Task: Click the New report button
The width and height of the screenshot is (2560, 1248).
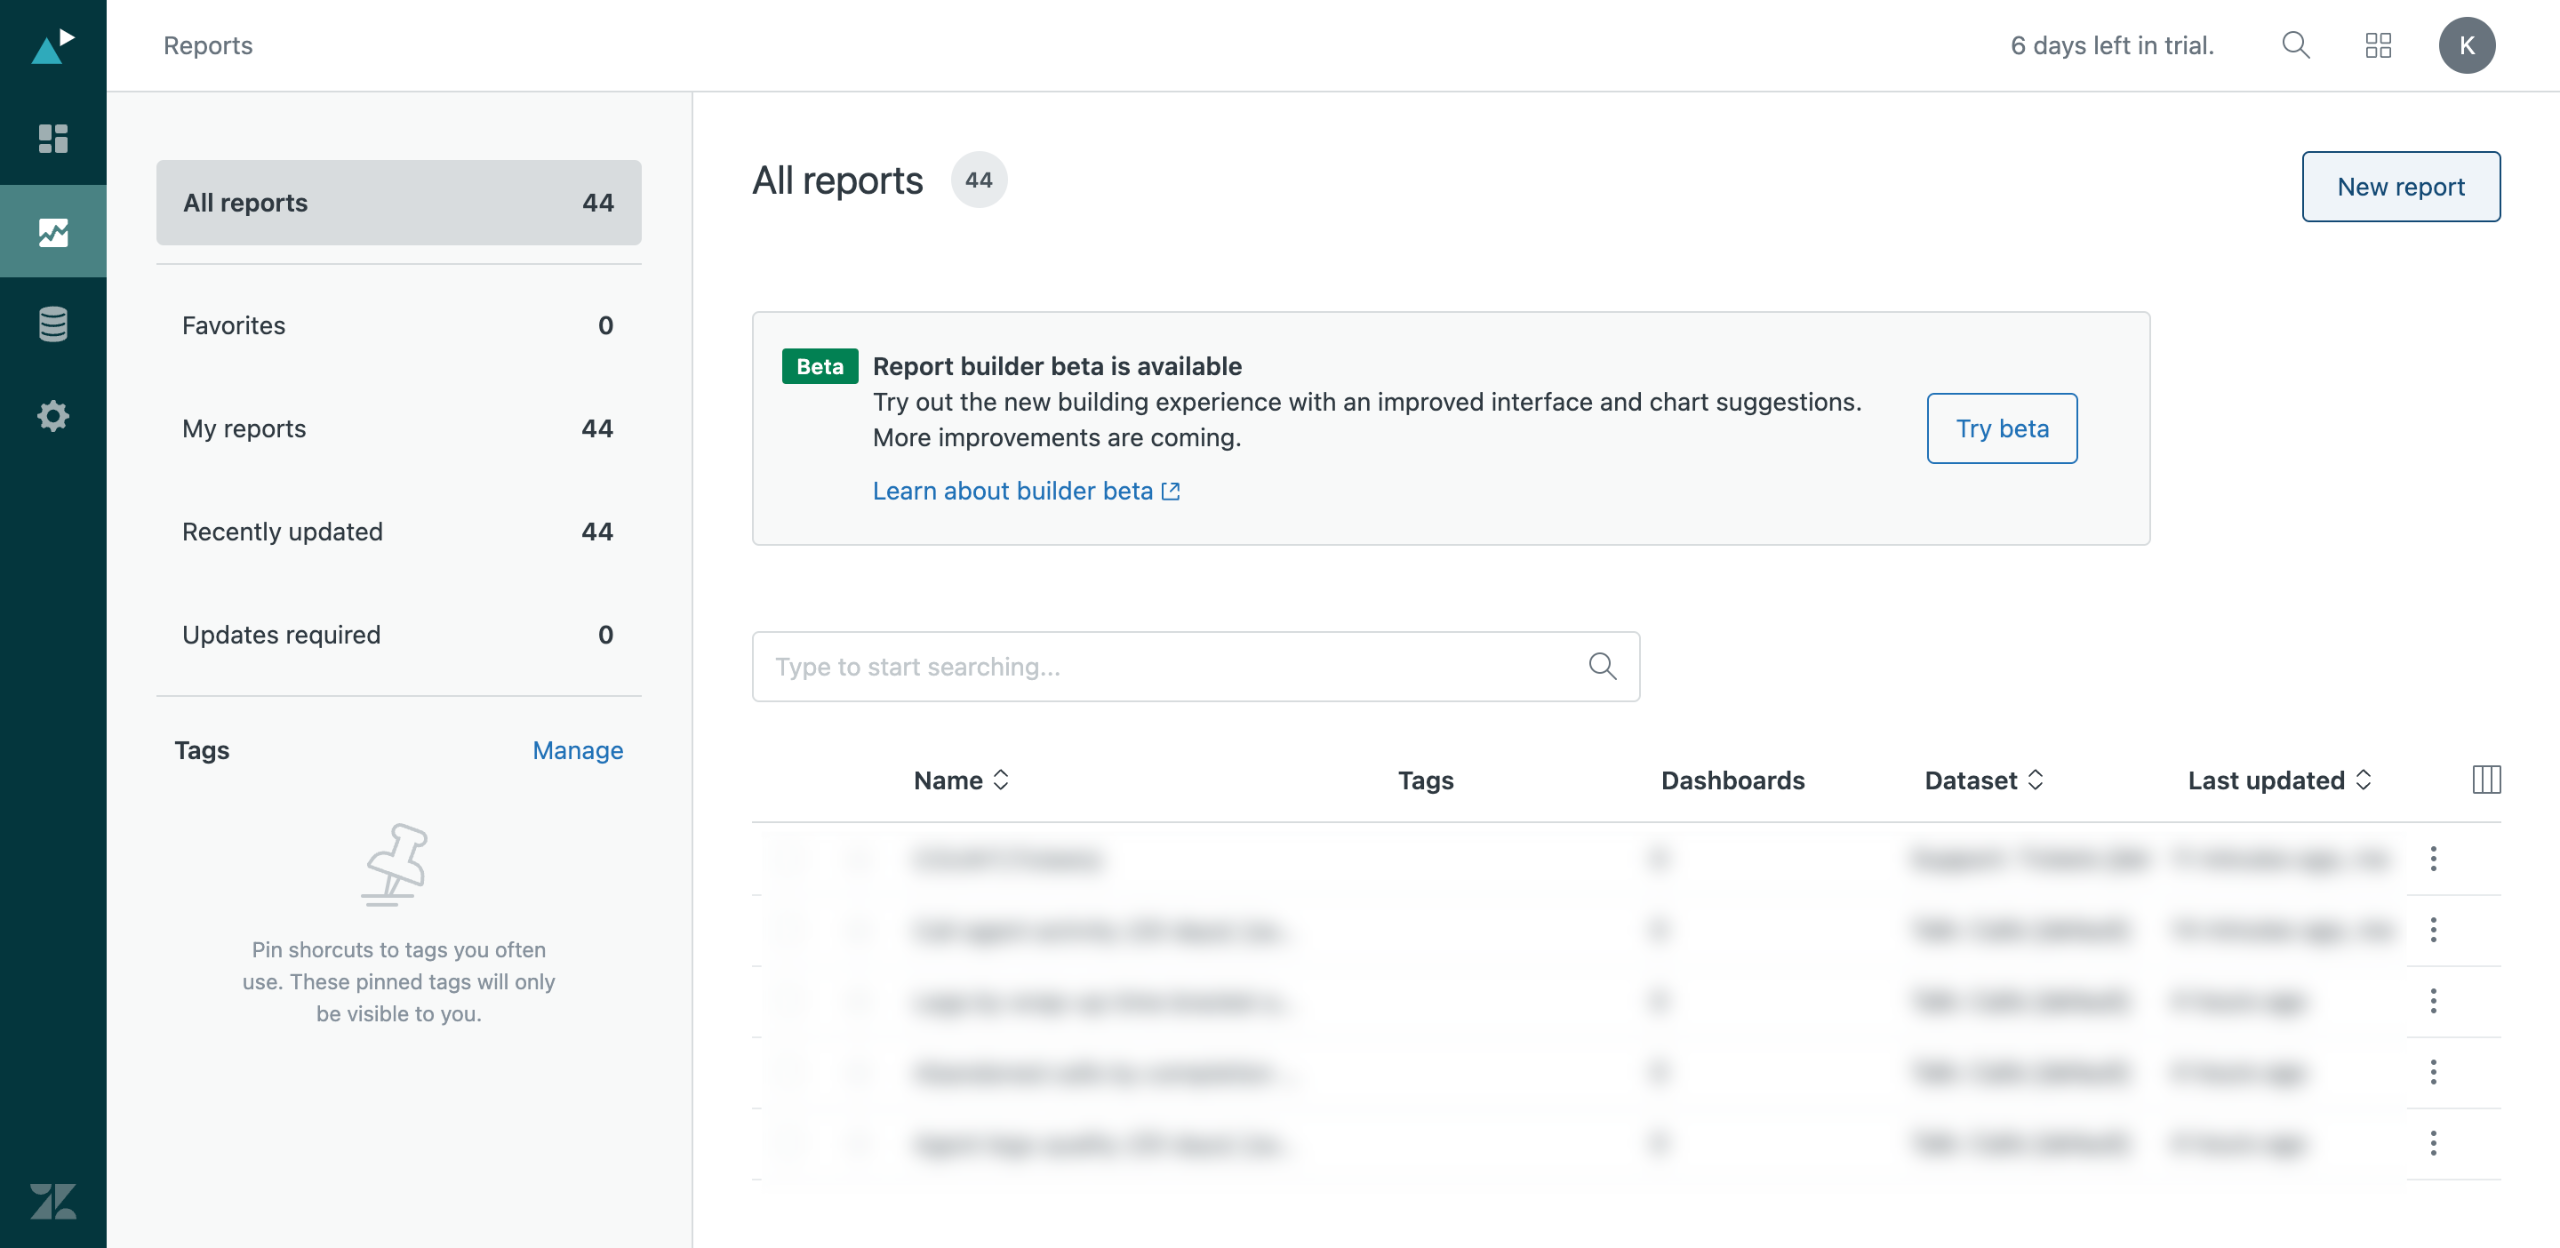Action: point(2400,187)
